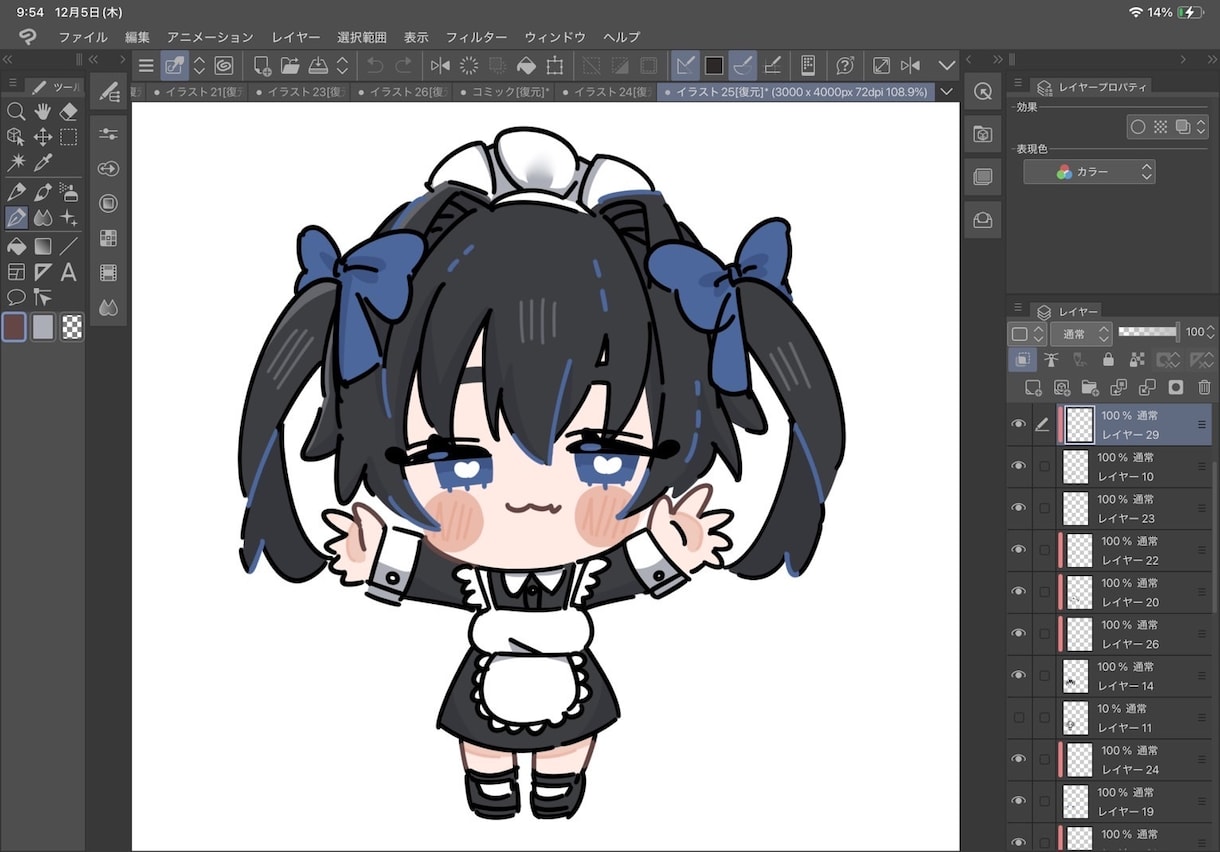
Task: Open the Tool Property sliders palette
Action: tap(109, 134)
